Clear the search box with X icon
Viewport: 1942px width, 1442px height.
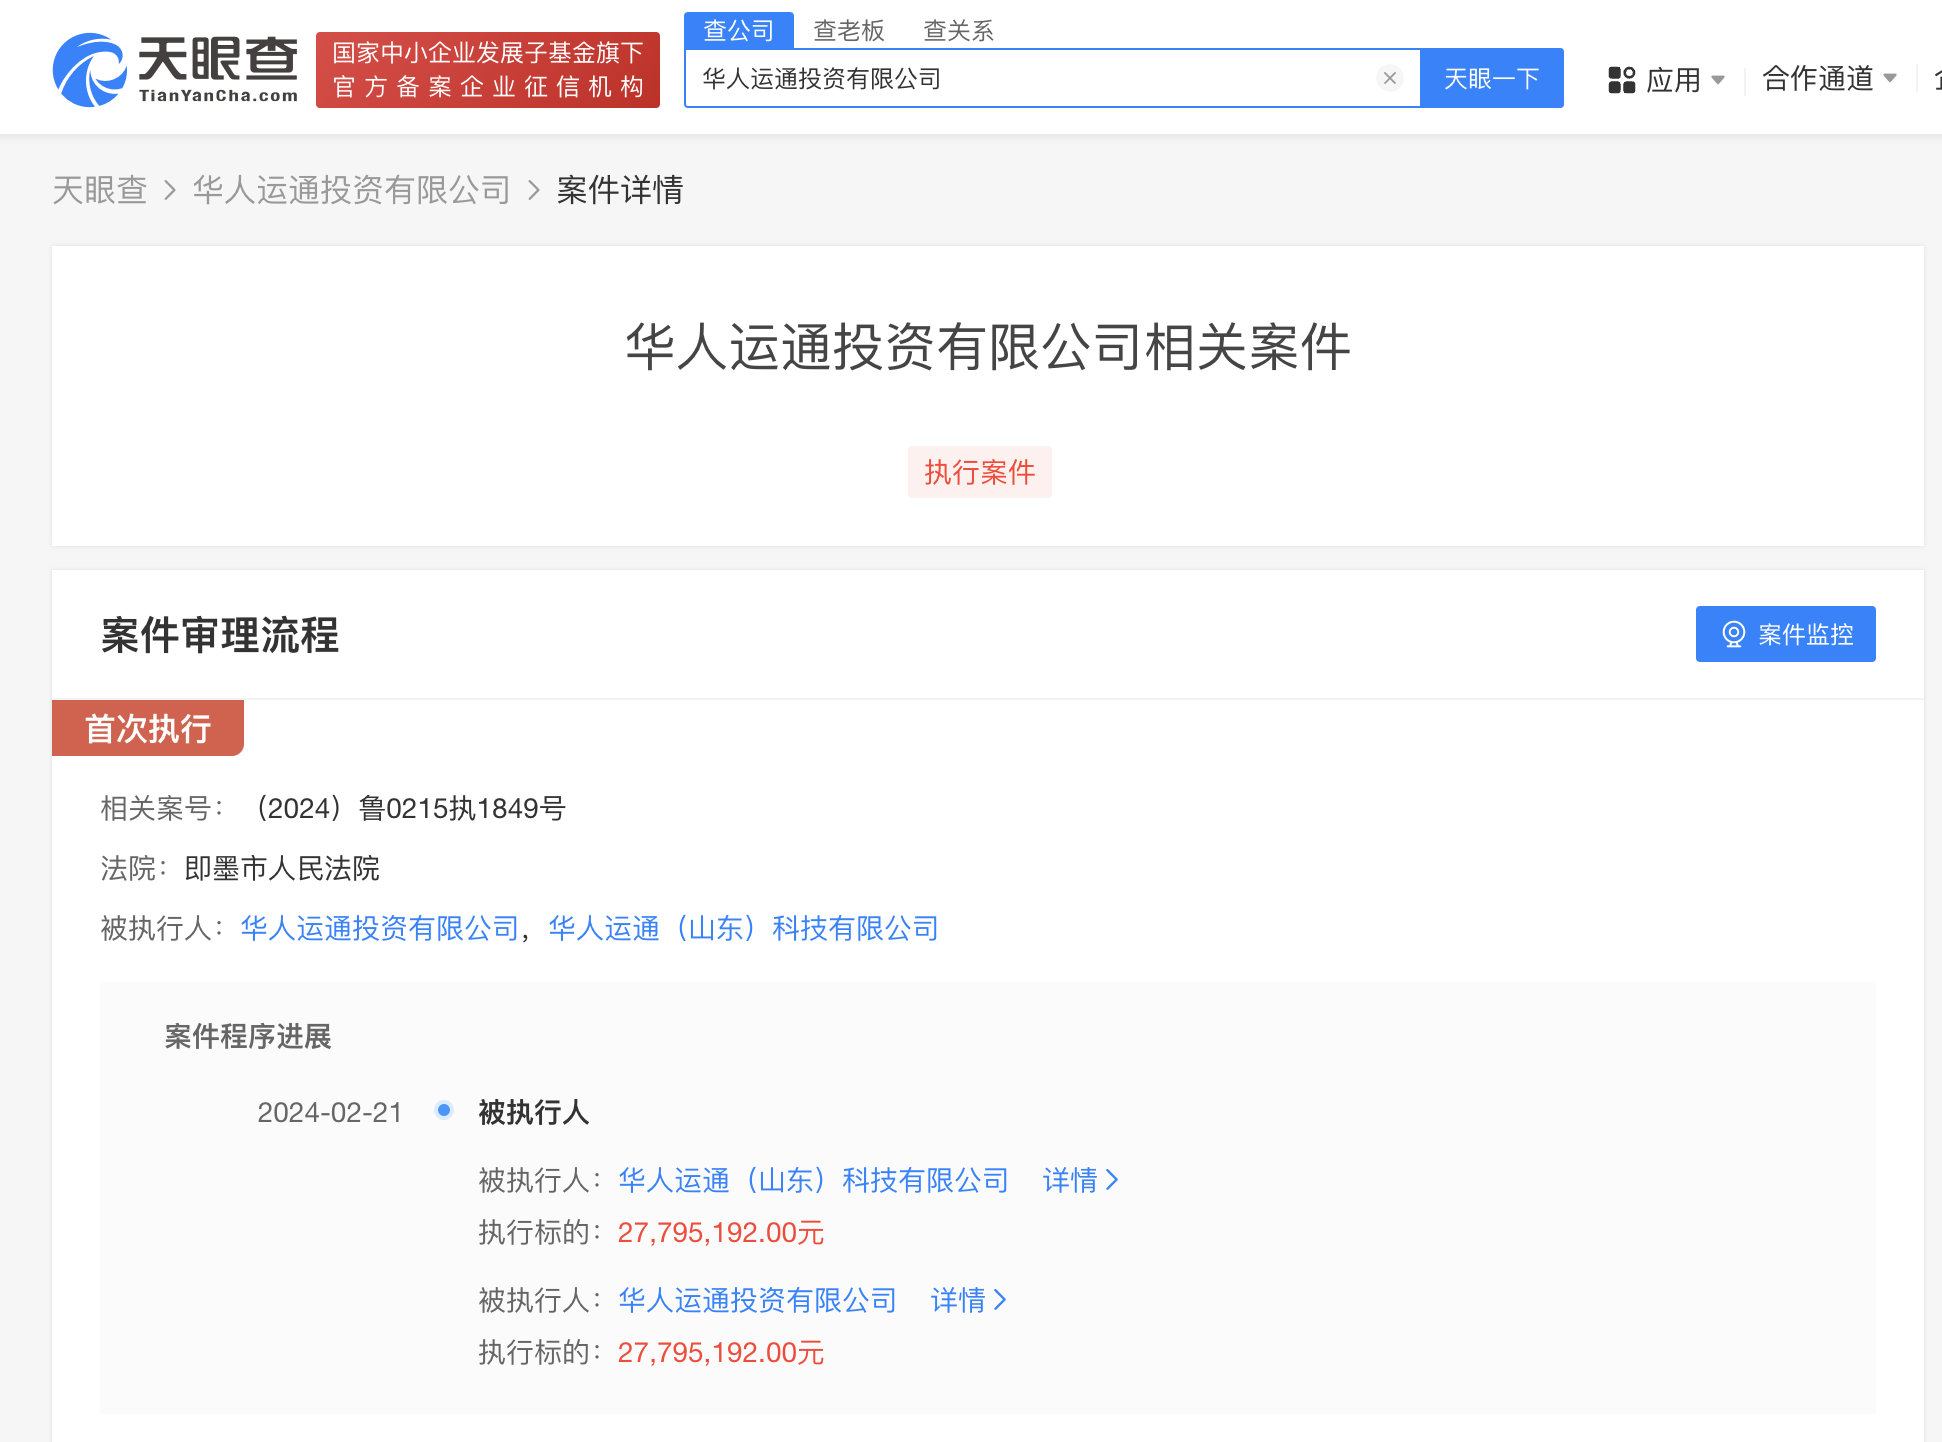click(1389, 78)
